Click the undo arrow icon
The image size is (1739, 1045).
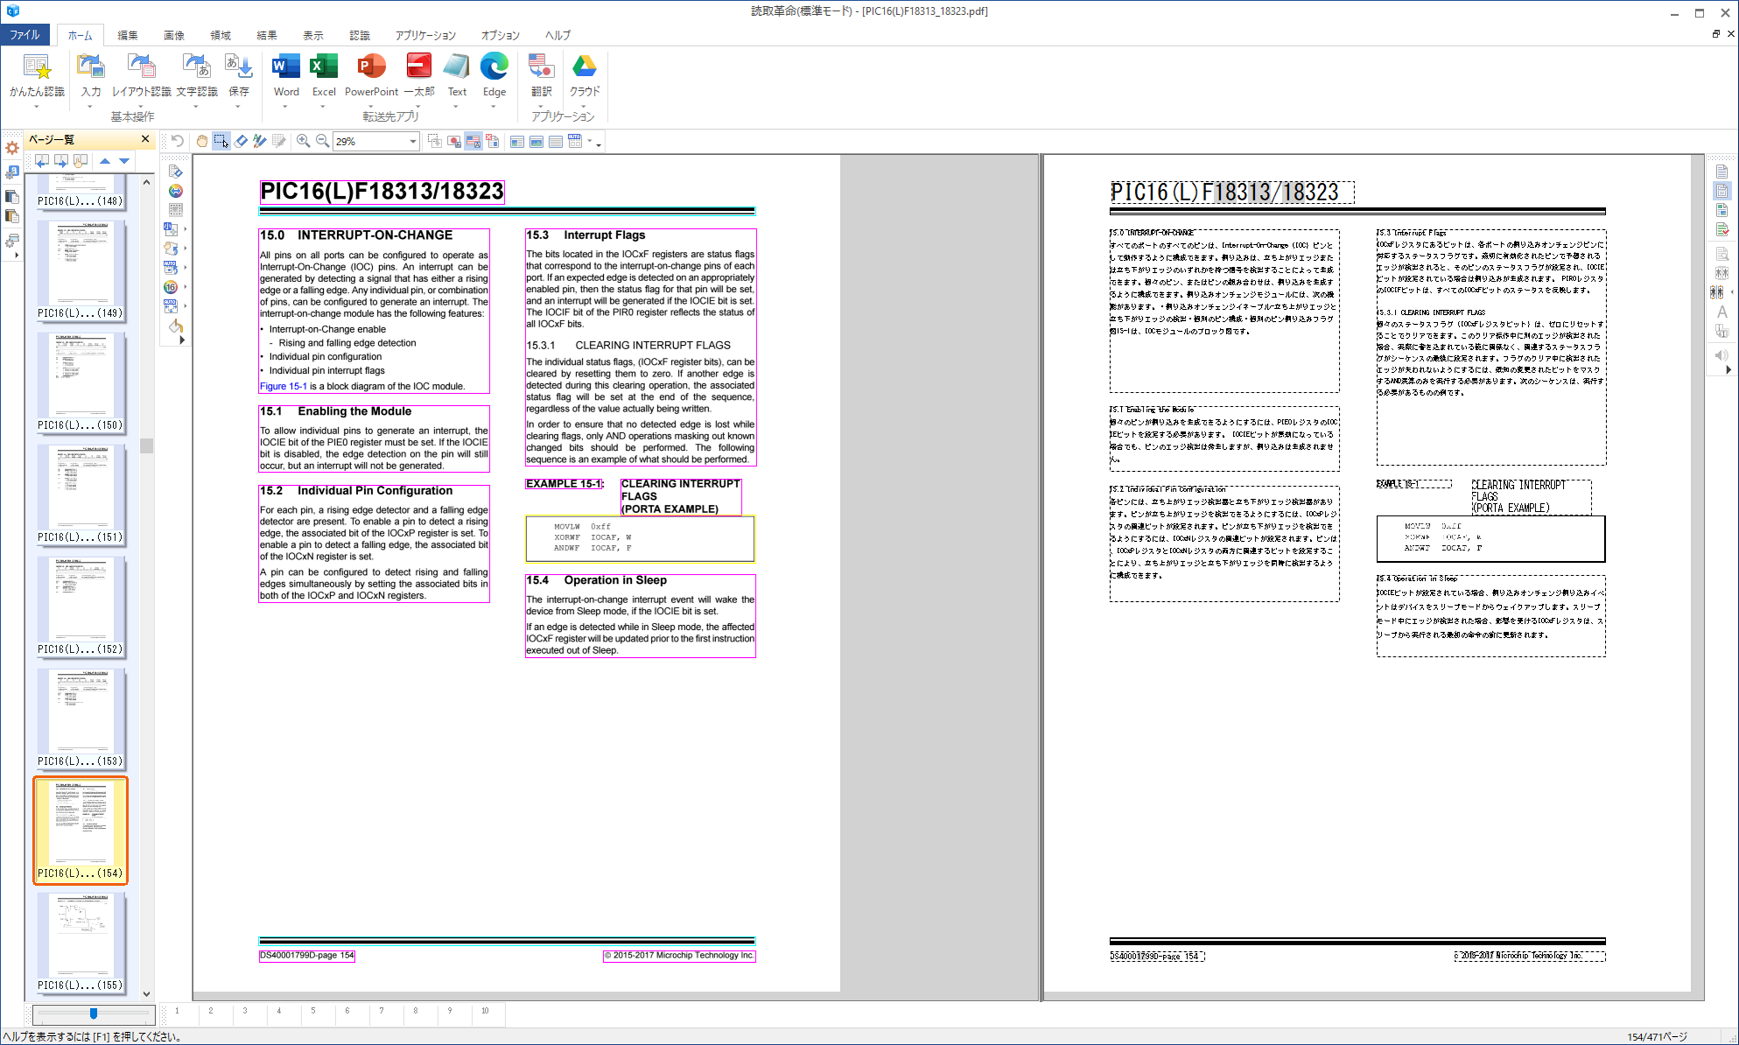click(x=177, y=141)
